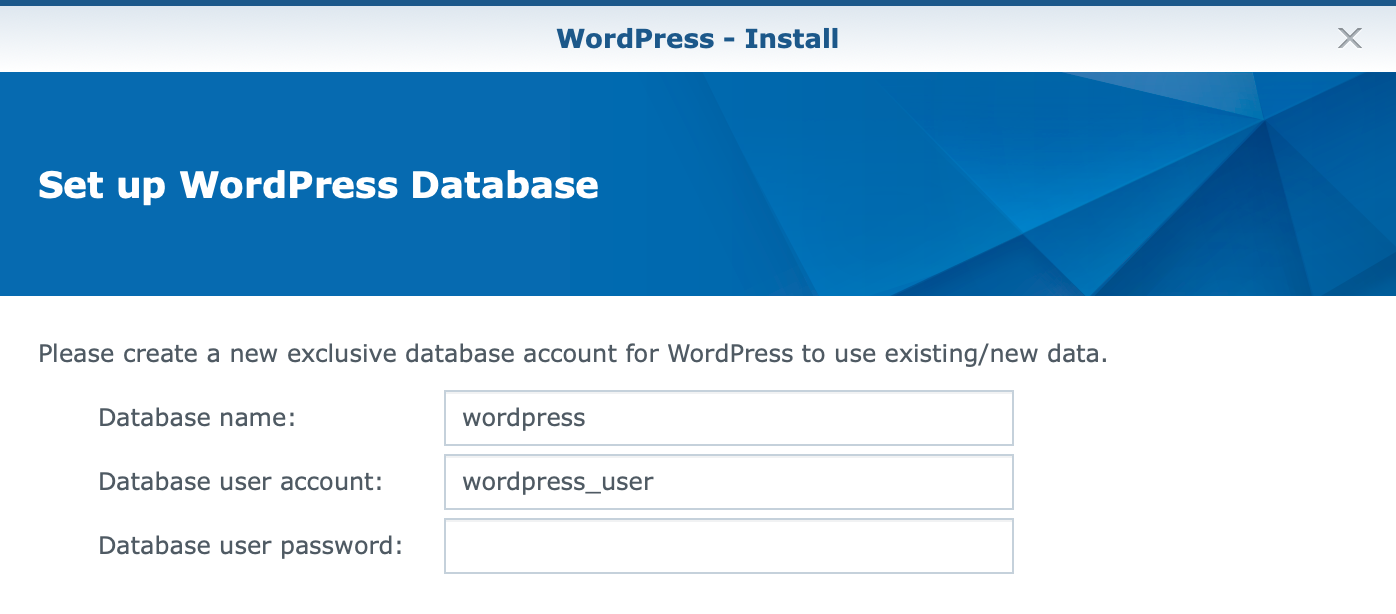Click the Database name input field
This screenshot has height=614, width=1396.
pos(729,418)
